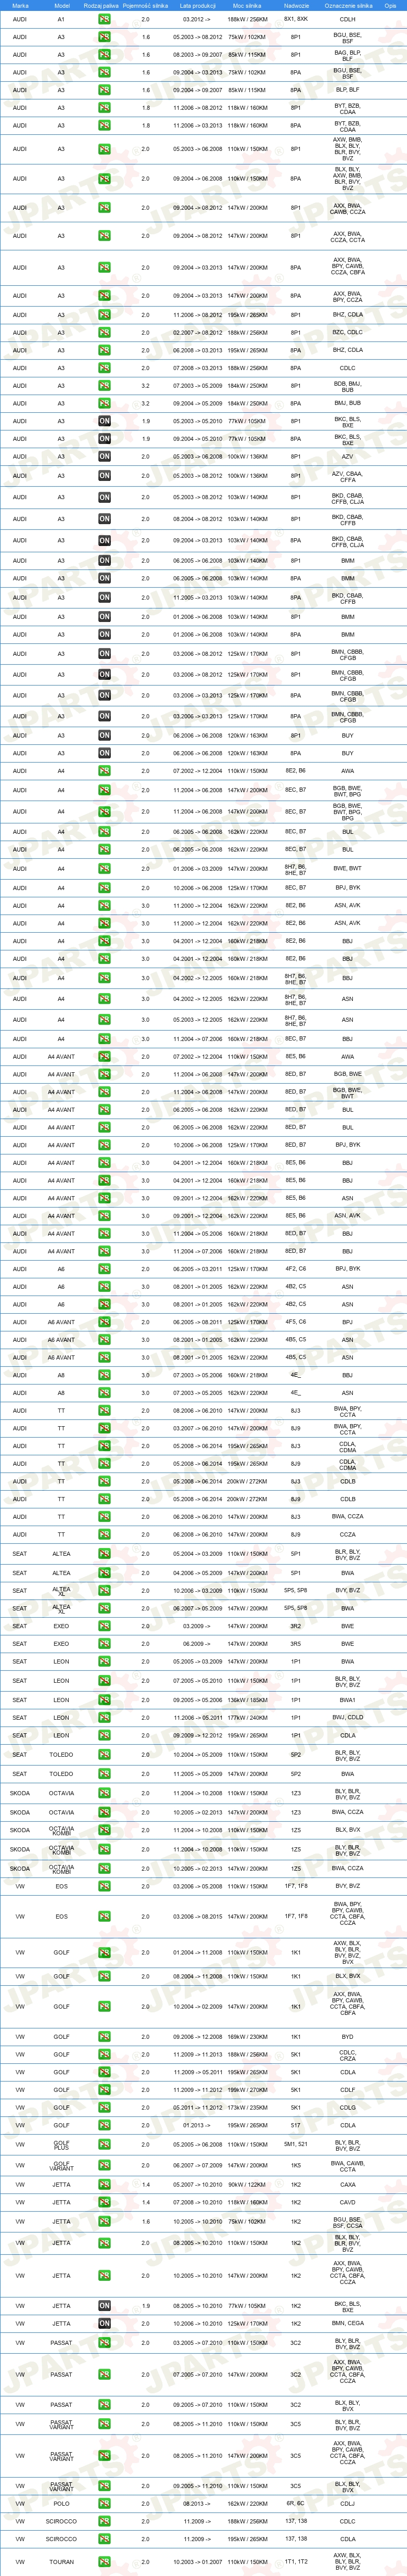
Task: Click the power cell 90kW / 122KM
Action: point(247,2185)
